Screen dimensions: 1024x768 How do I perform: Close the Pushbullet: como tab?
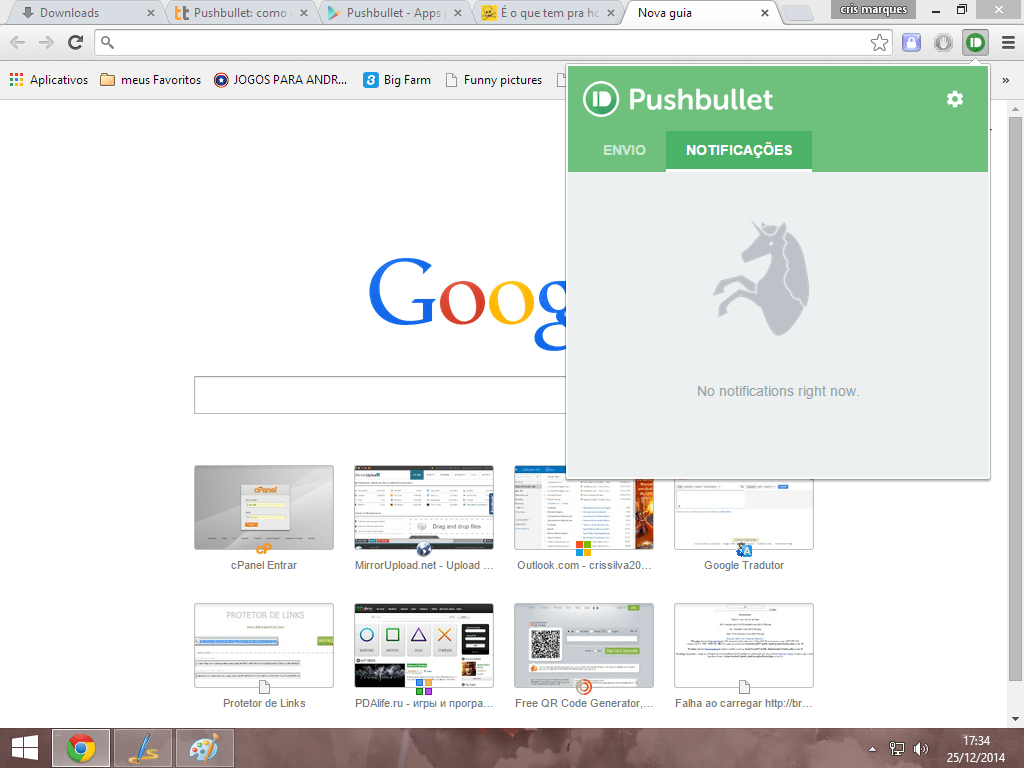coord(304,13)
